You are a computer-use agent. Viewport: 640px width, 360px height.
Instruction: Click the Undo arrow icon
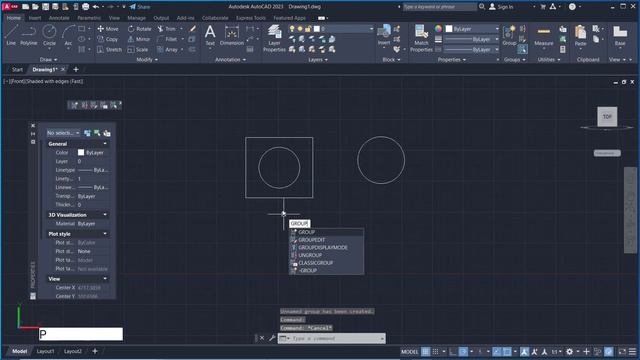pos(96,7)
